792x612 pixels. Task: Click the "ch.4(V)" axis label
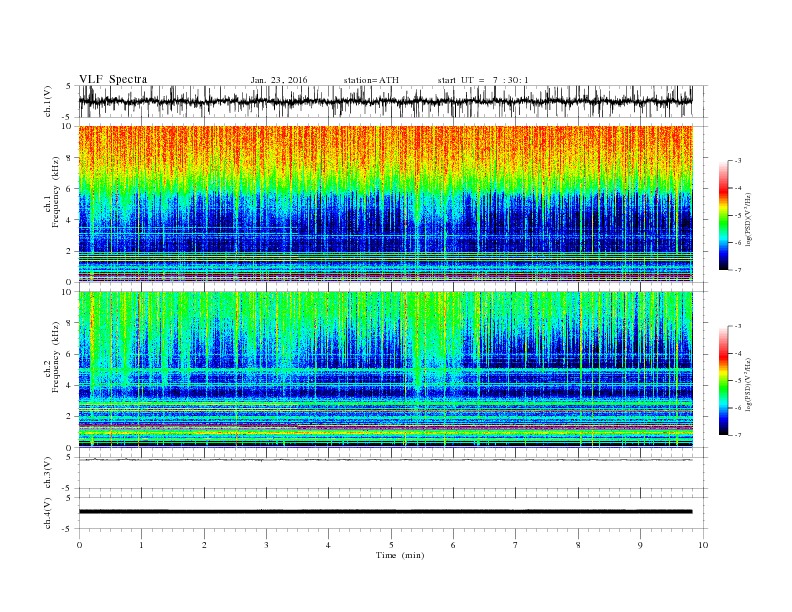[48, 513]
